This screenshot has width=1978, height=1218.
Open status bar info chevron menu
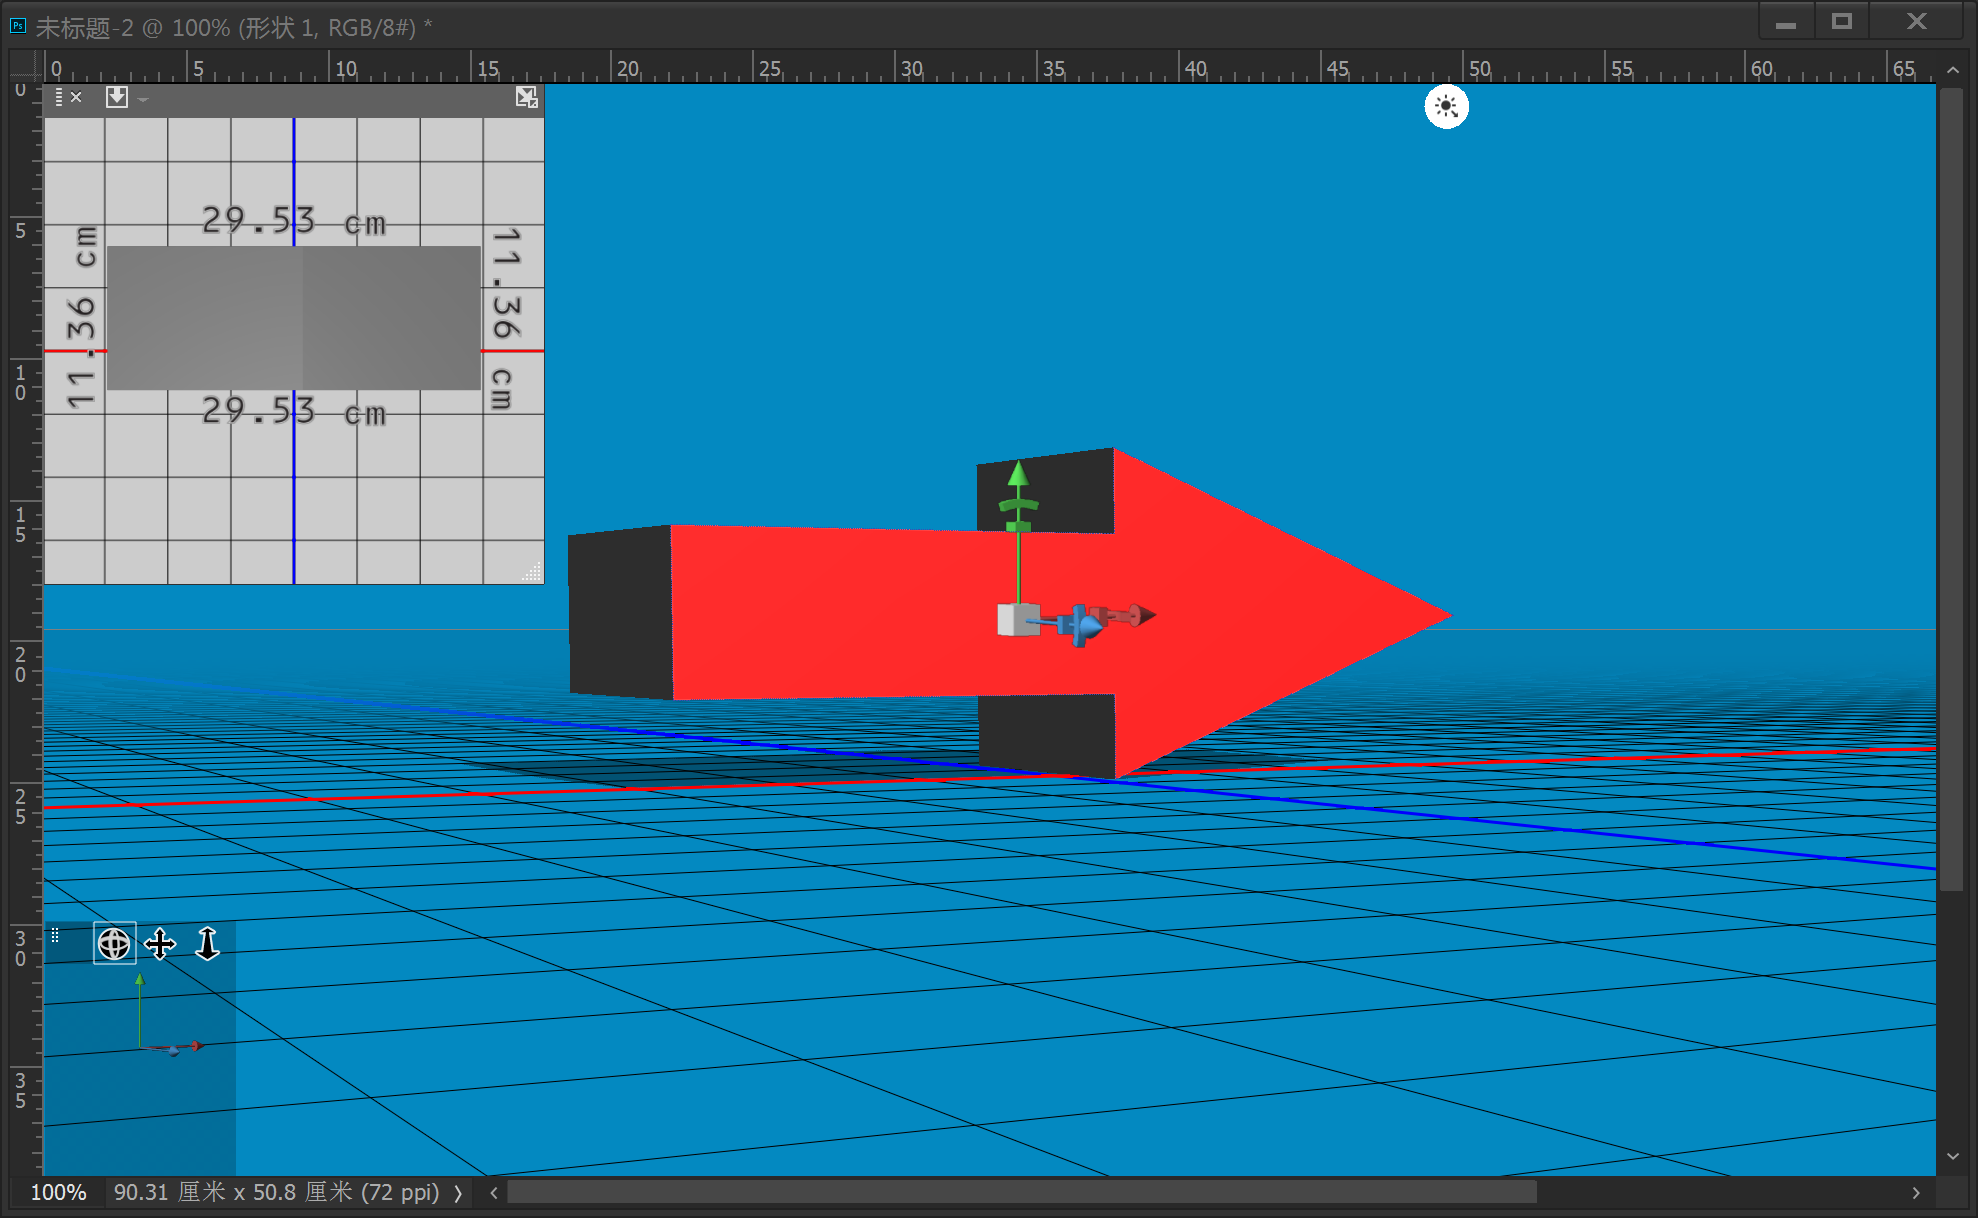(458, 1193)
